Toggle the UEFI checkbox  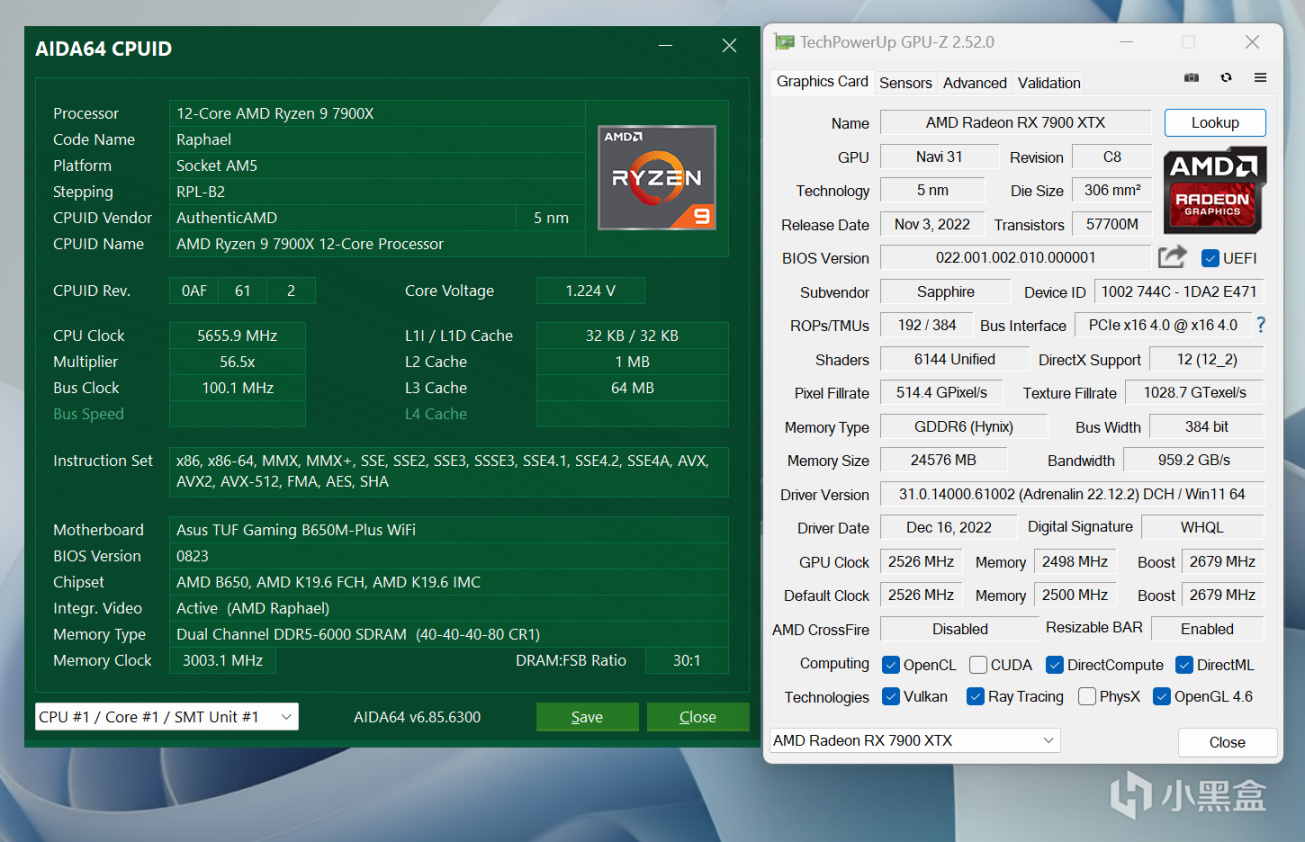click(1210, 258)
